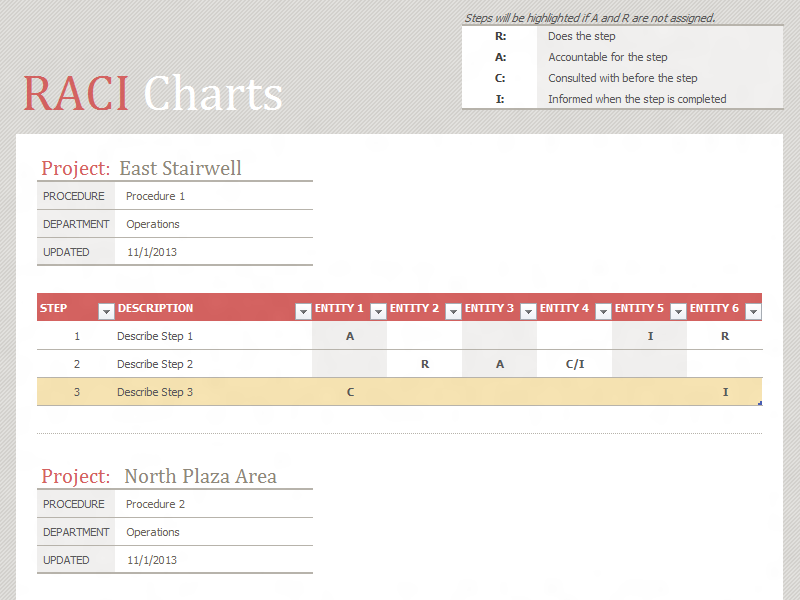Click 'Informed when the step is completed' text
The height and width of the screenshot is (600, 800).
637,99
